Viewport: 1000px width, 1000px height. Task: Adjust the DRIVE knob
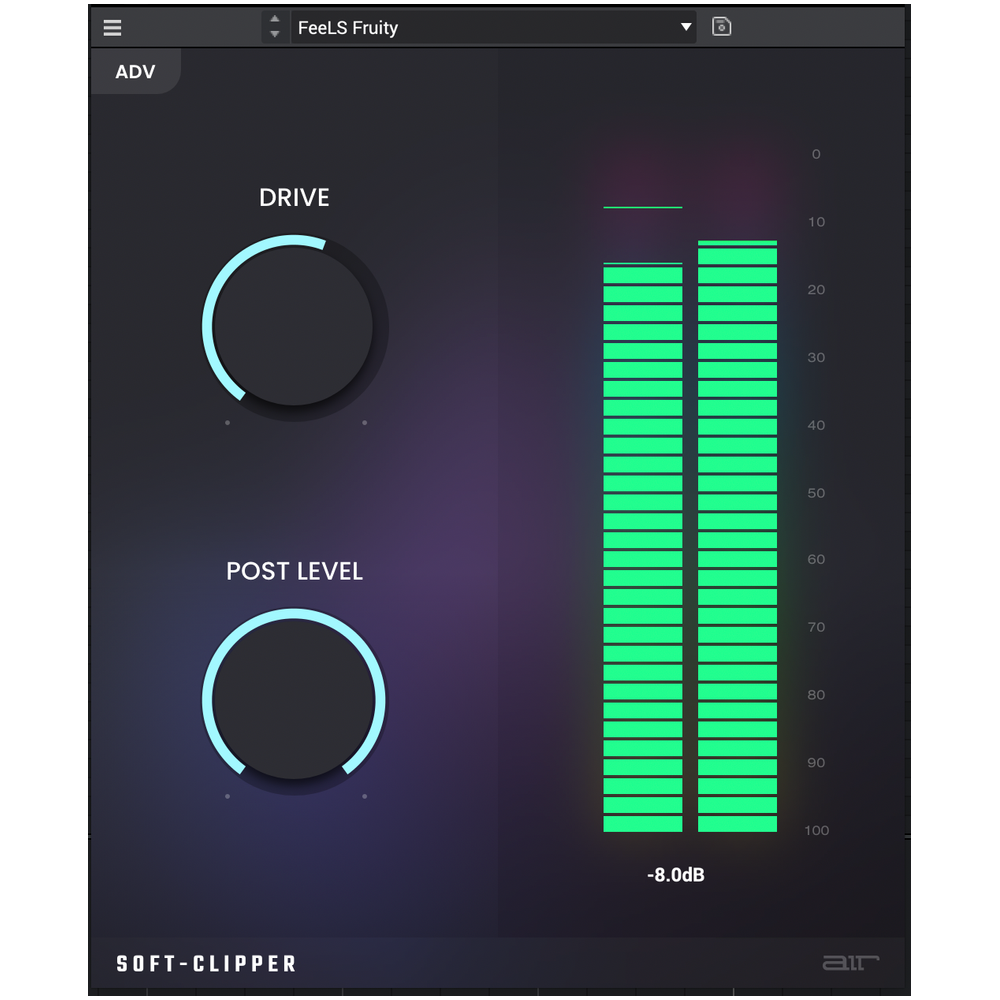(x=293, y=325)
